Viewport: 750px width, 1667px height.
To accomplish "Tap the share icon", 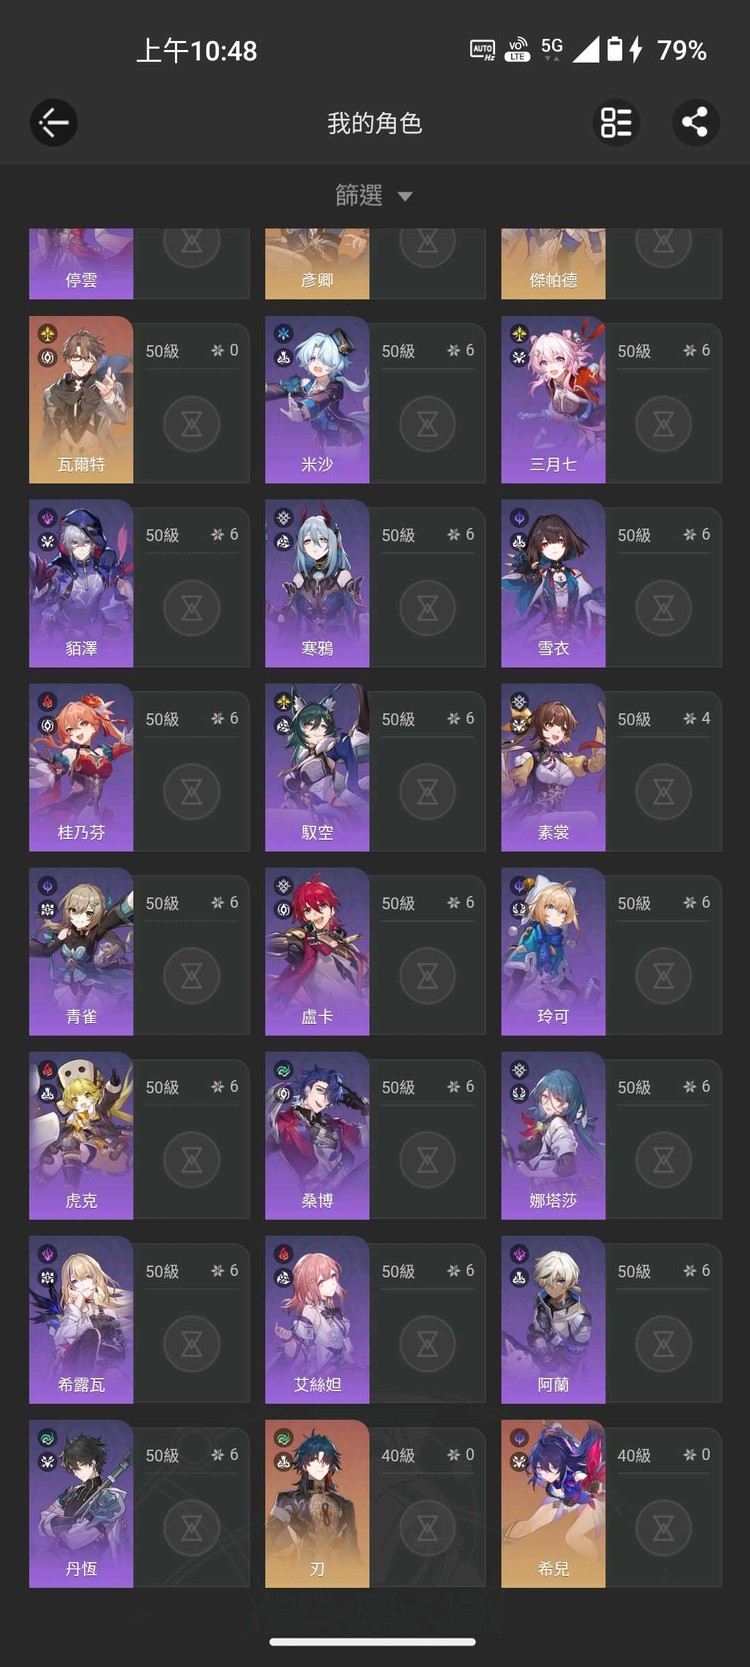I will (x=695, y=123).
